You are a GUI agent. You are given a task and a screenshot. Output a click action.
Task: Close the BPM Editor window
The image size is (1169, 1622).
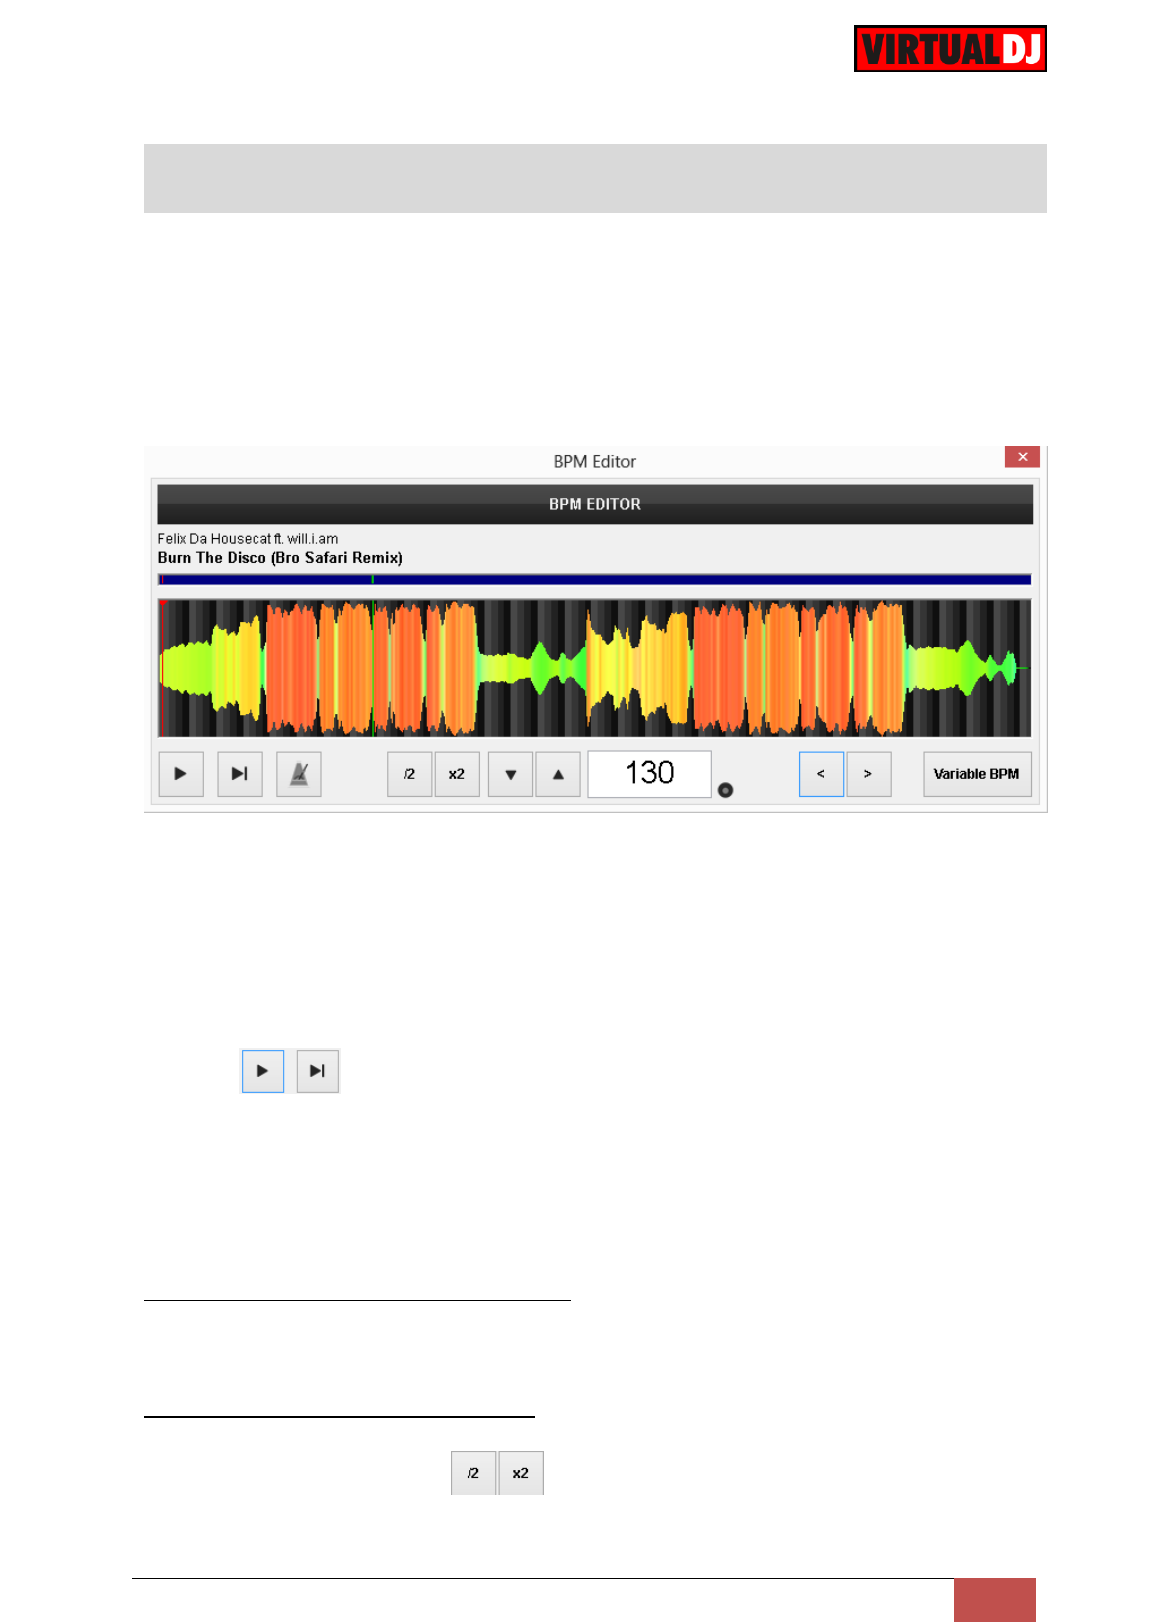[1022, 457]
